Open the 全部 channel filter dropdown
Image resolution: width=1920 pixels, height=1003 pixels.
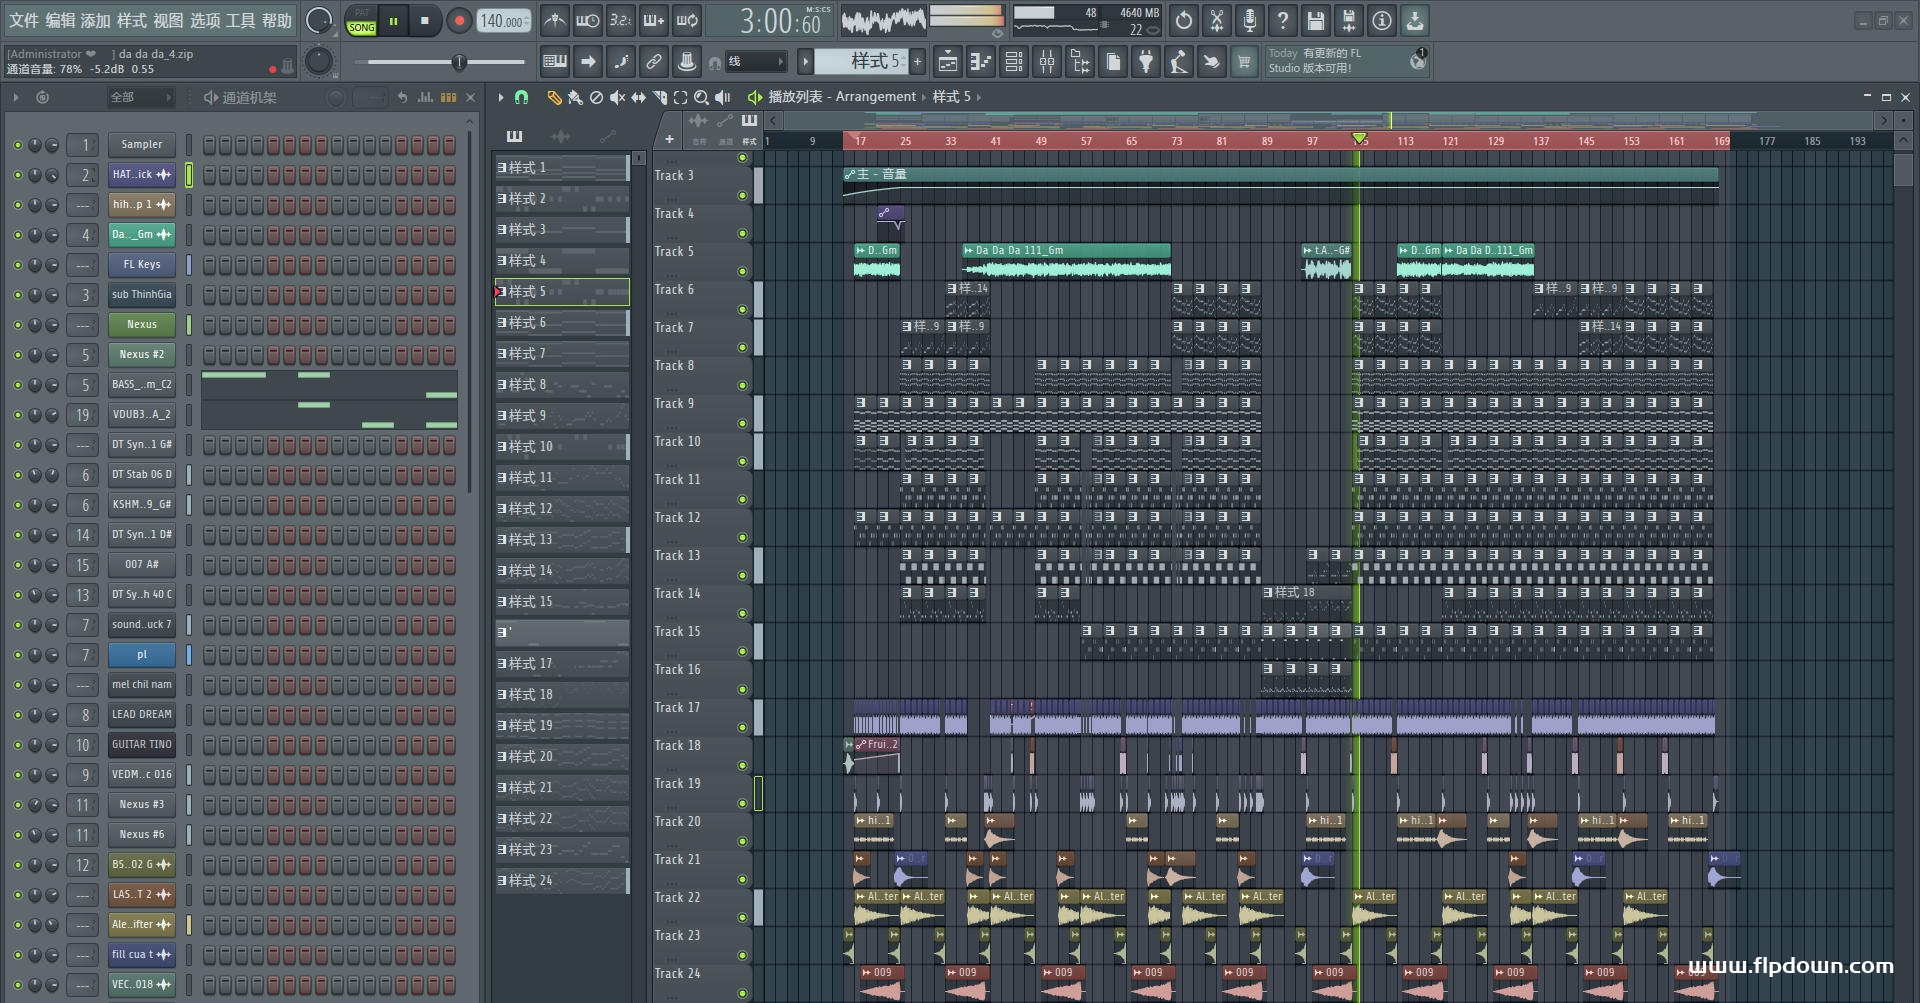(140, 97)
